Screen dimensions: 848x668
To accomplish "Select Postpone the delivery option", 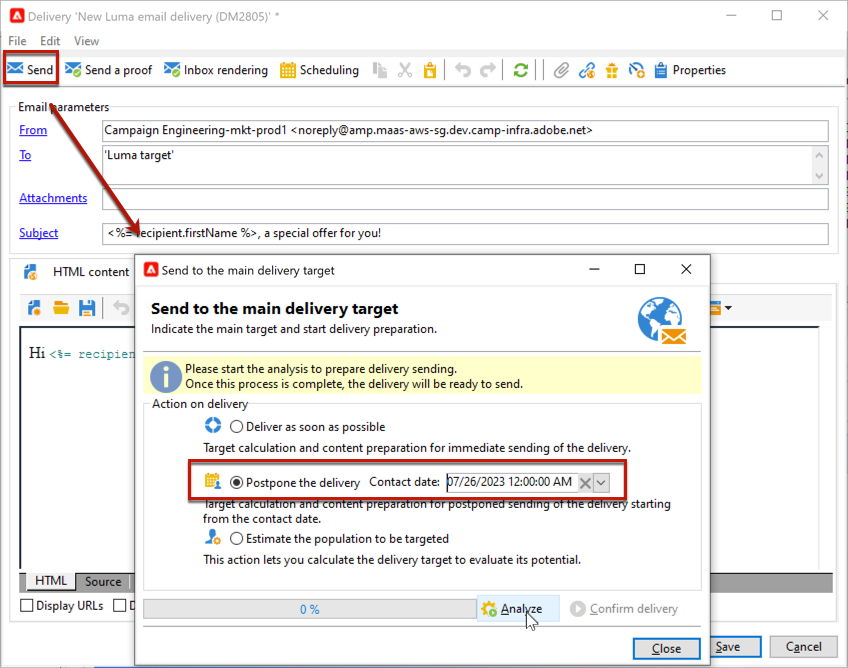I will (236, 482).
